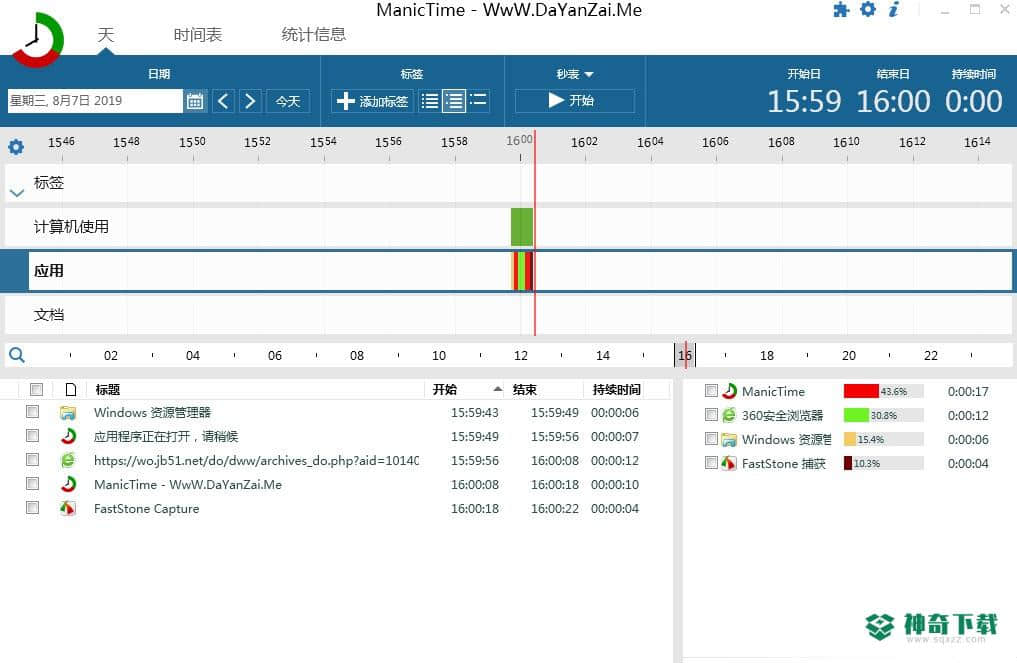Image resolution: width=1017 pixels, height=663 pixels.
Task: Select the third tag list view icon
Action: coord(478,100)
